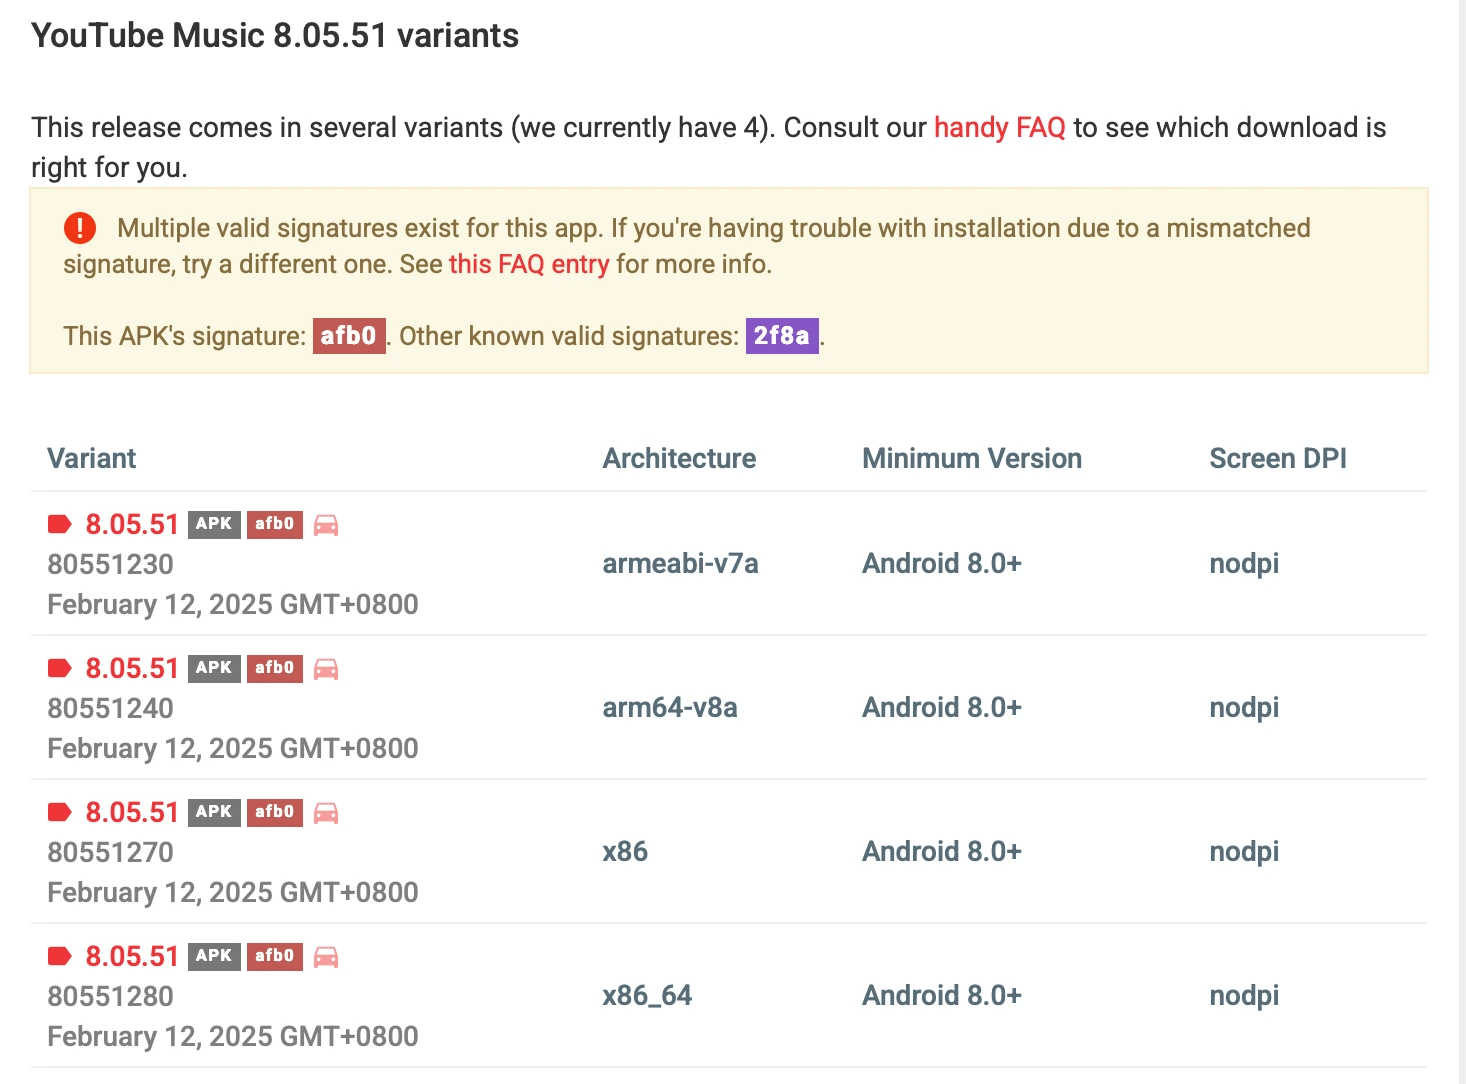The image size is (1466, 1084).
Task: Open the 8.05.51 x86_64 variant link
Action: point(131,956)
